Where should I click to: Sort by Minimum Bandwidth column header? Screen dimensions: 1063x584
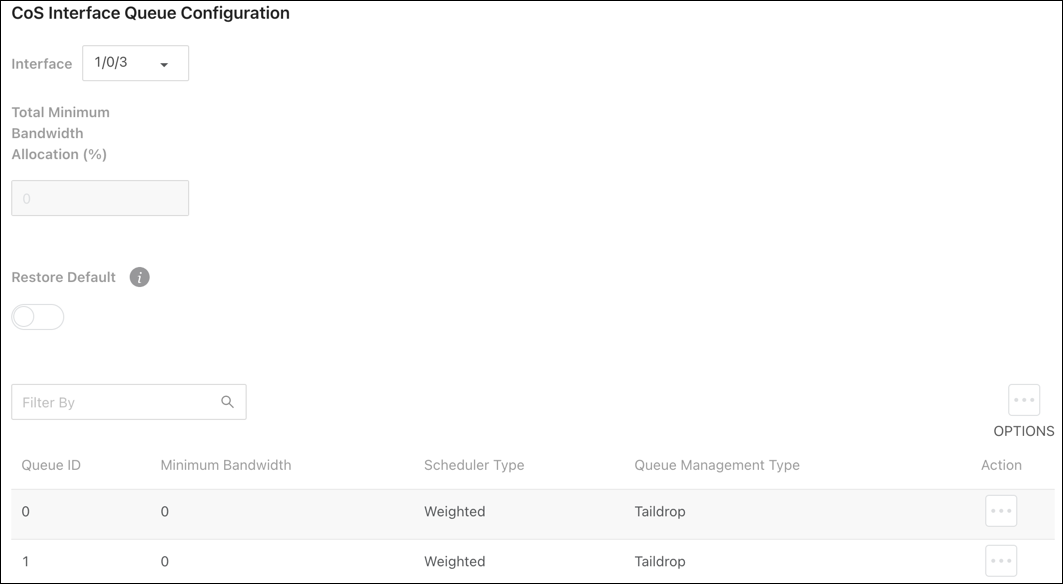(226, 465)
